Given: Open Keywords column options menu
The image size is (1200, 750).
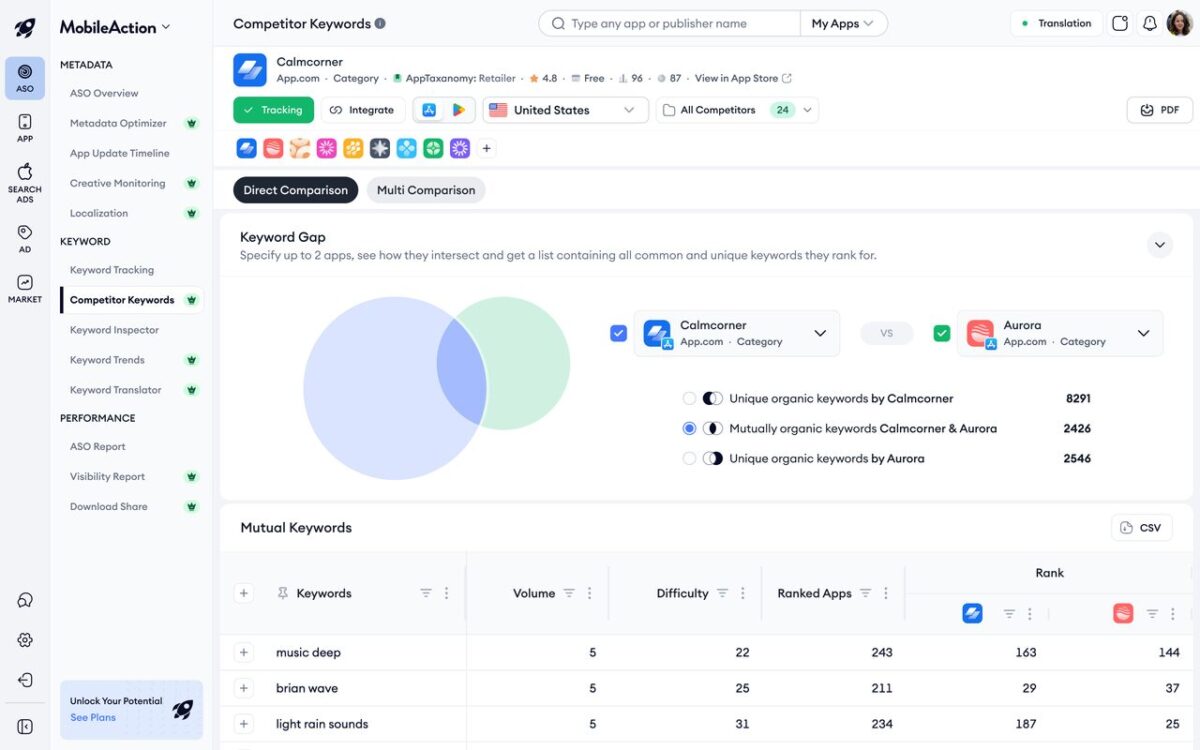Looking at the screenshot, I should pyautogui.click(x=446, y=593).
